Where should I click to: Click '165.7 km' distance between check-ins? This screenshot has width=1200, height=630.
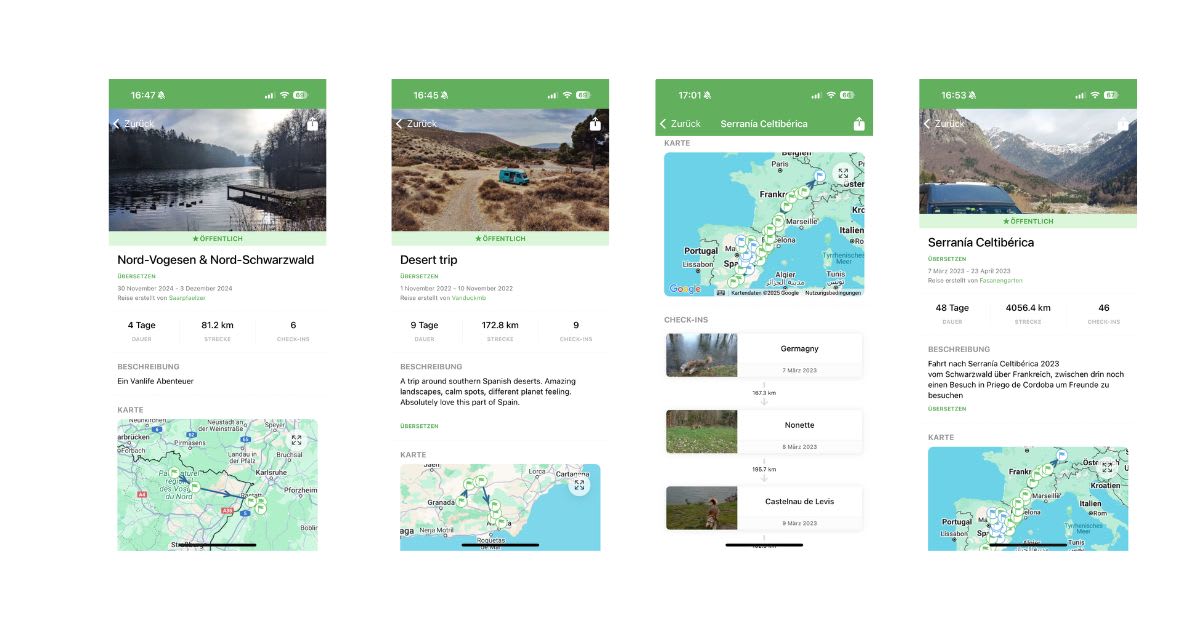(764, 469)
